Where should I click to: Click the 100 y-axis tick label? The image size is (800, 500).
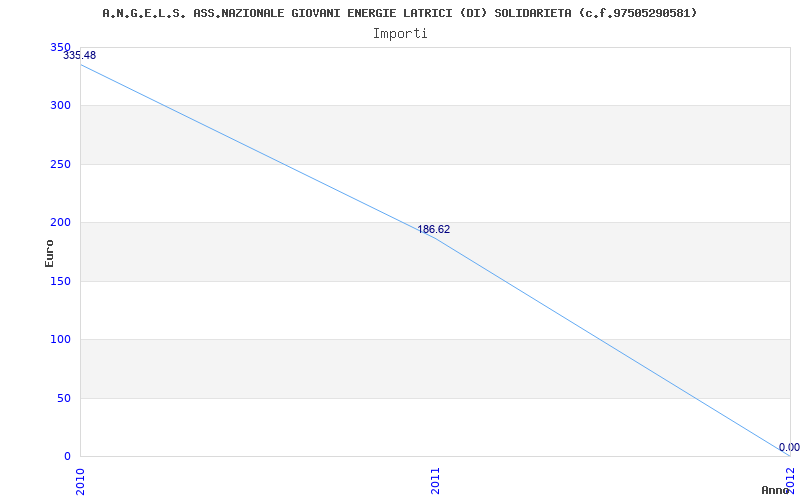tap(60, 339)
